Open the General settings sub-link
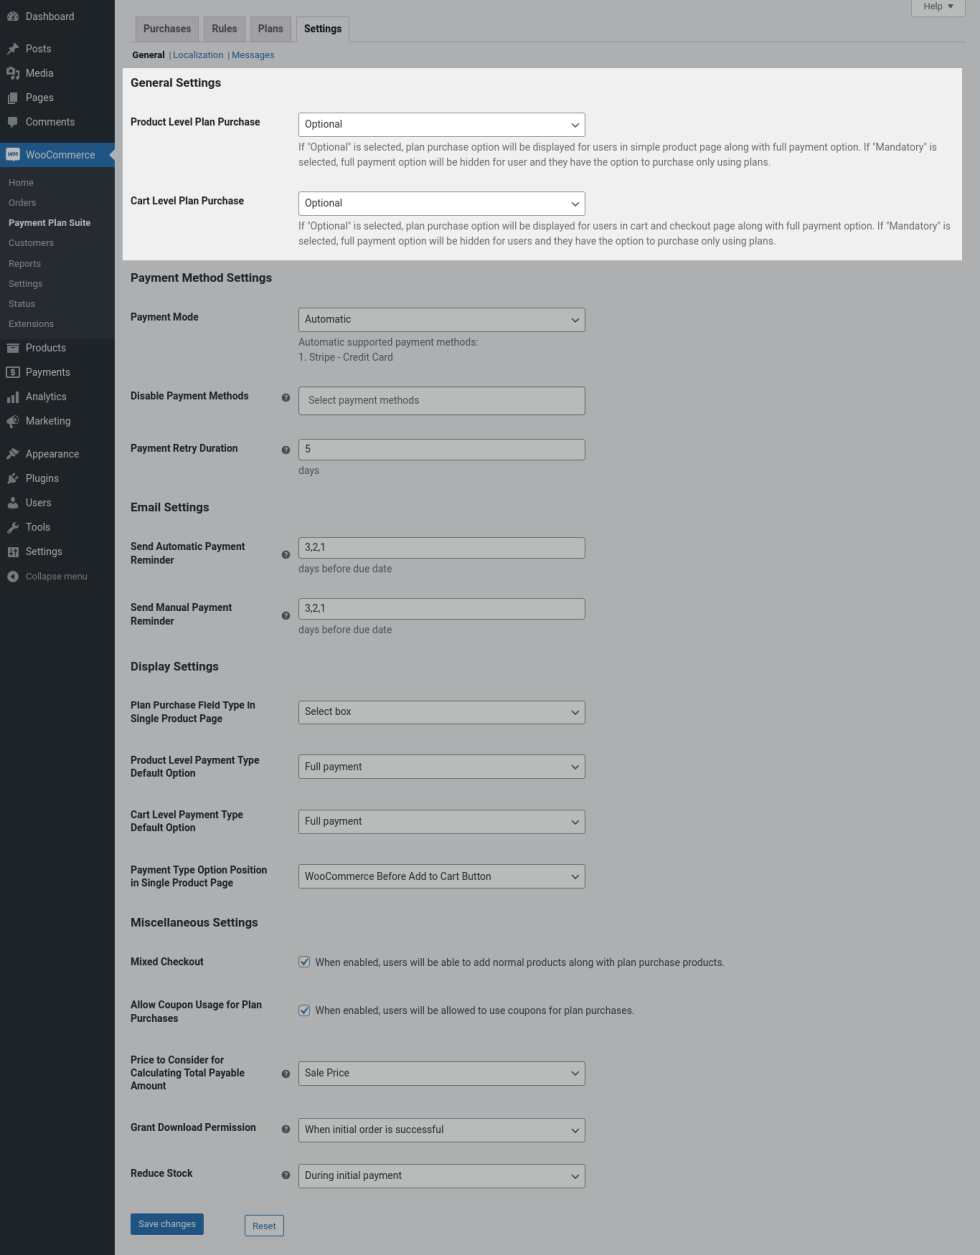The height and width of the screenshot is (1255, 980). 148,55
